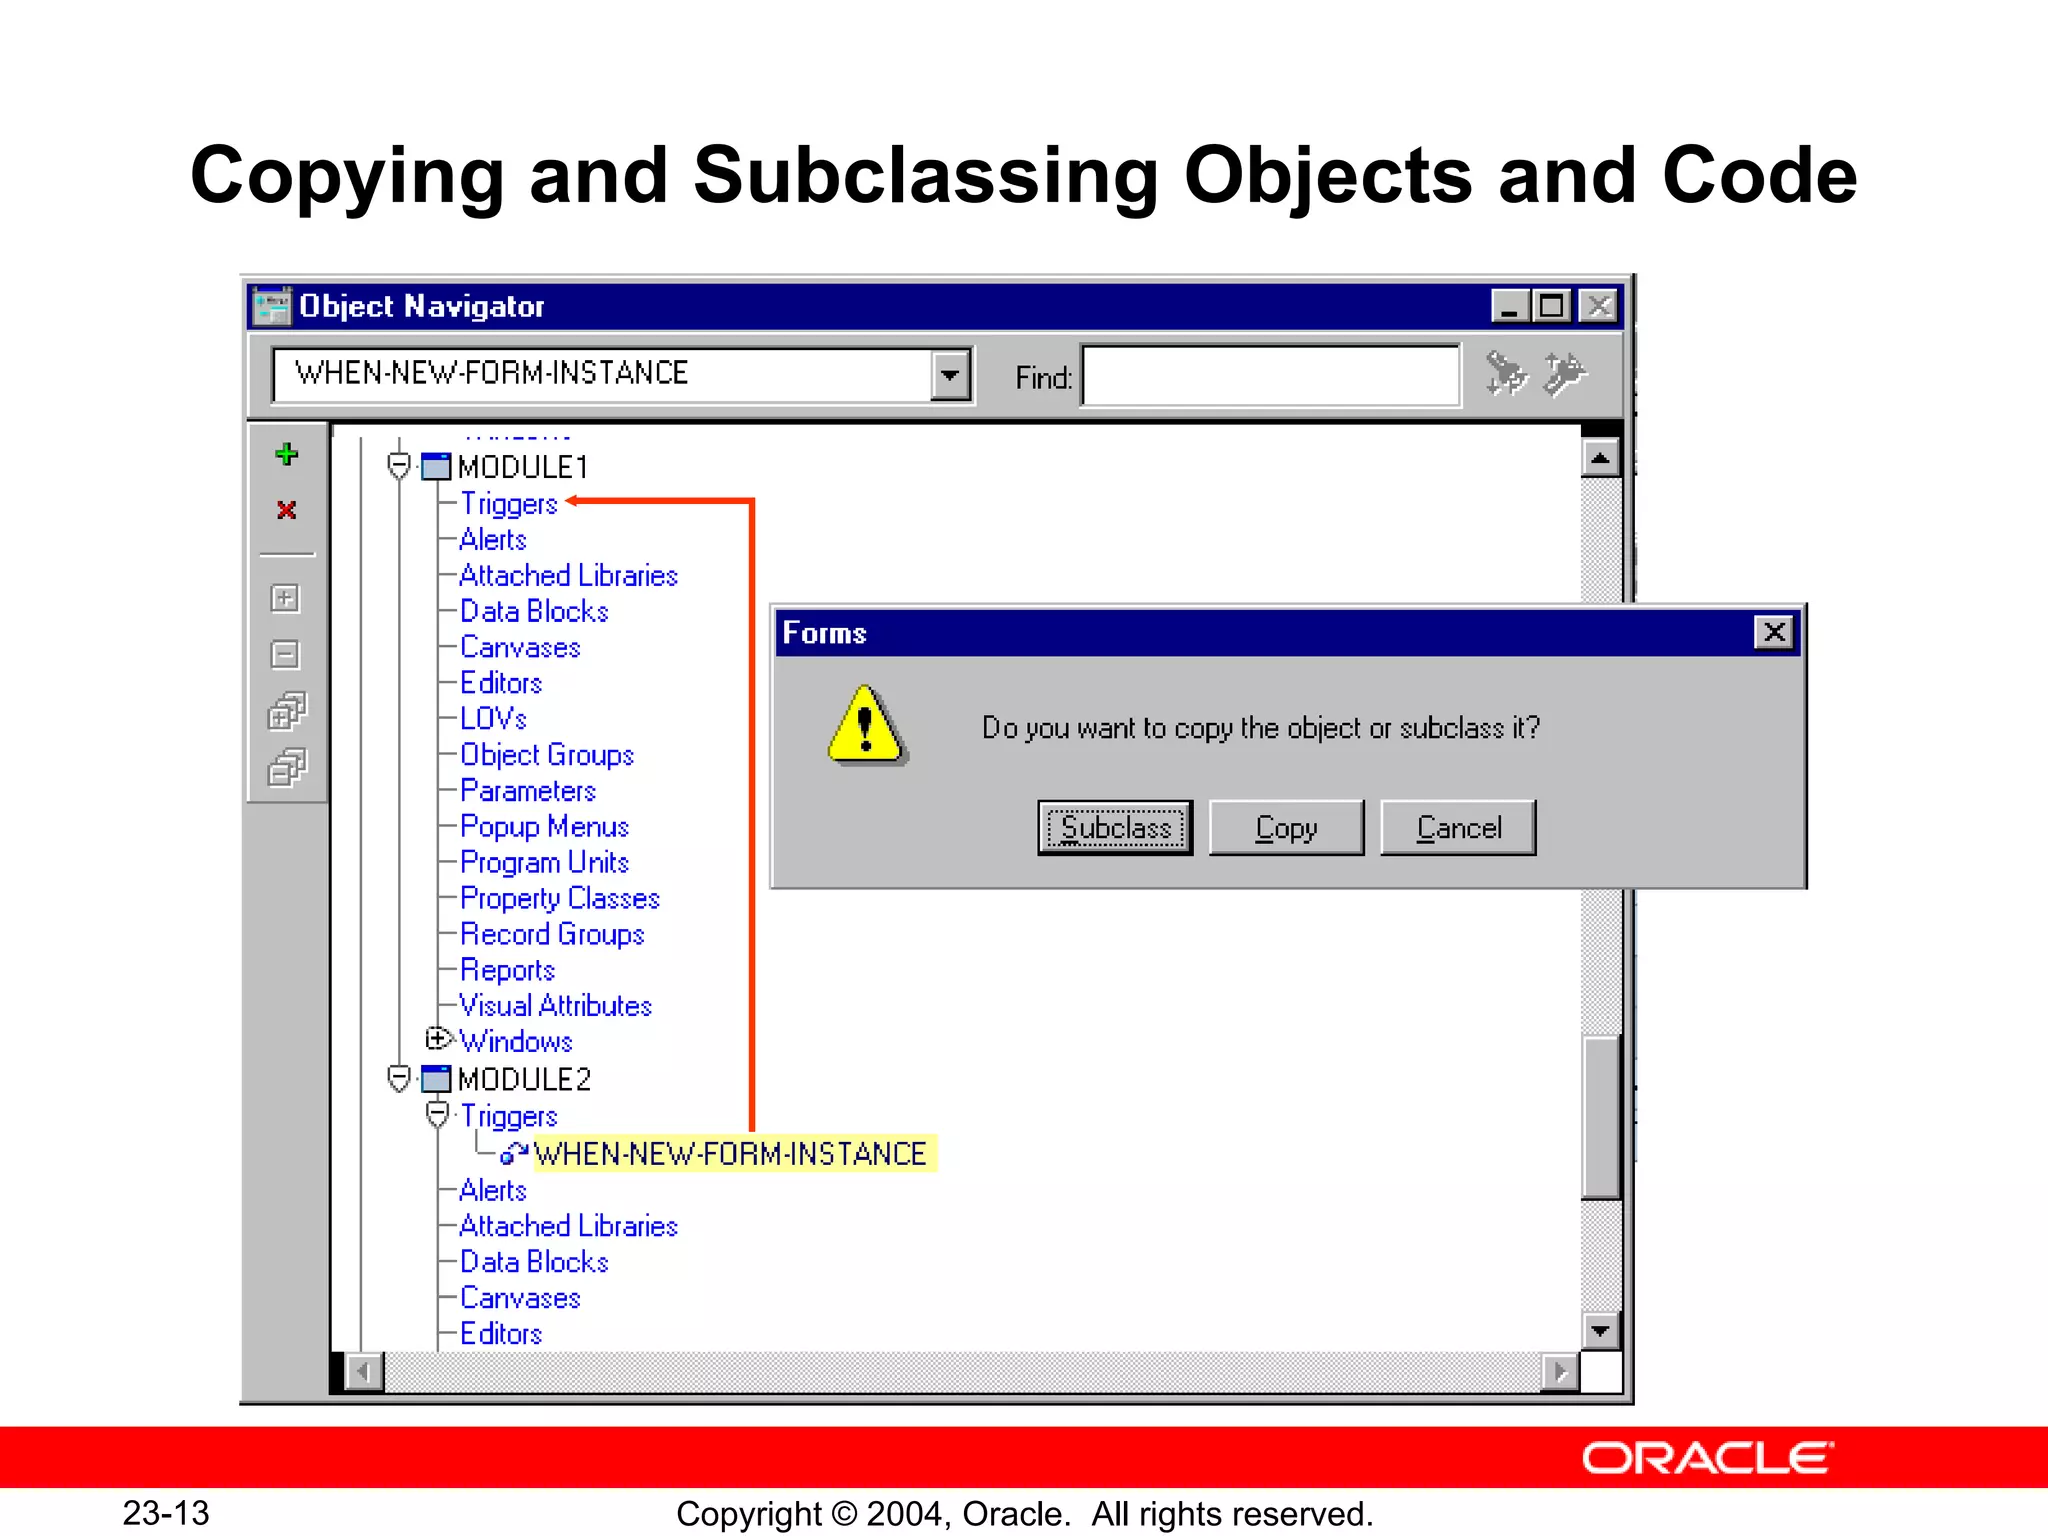Select the MODULE1 tree node
Viewport: 2048px width, 1536px height.
tap(523, 467)
